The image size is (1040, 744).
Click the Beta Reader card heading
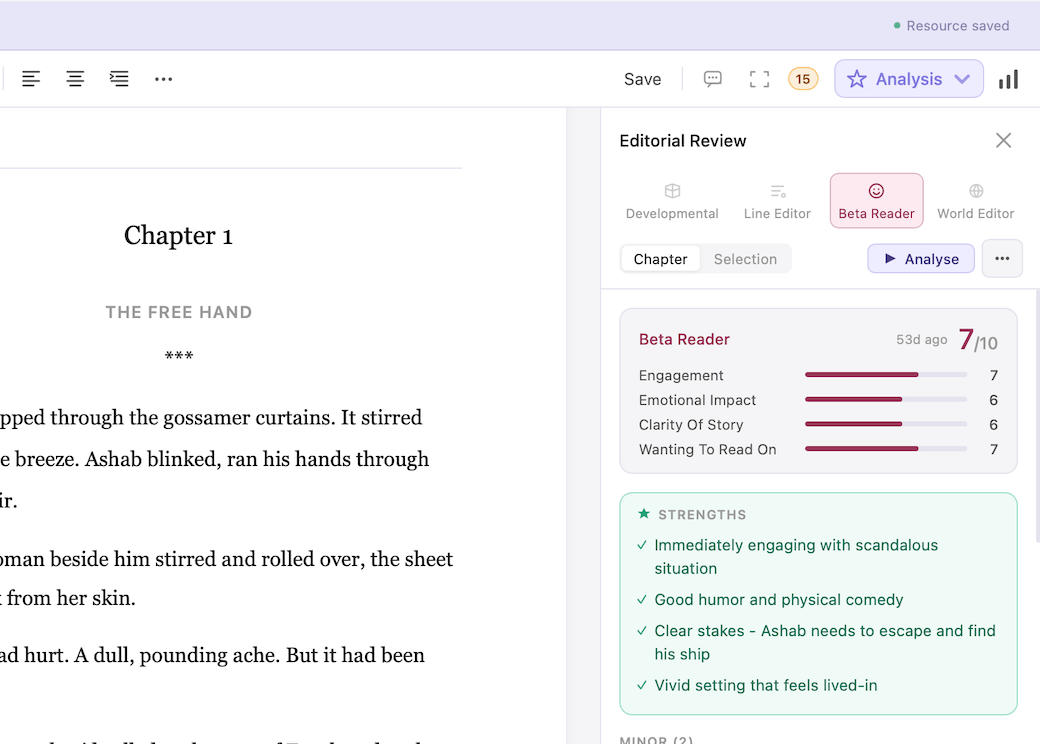coord(684,339)
